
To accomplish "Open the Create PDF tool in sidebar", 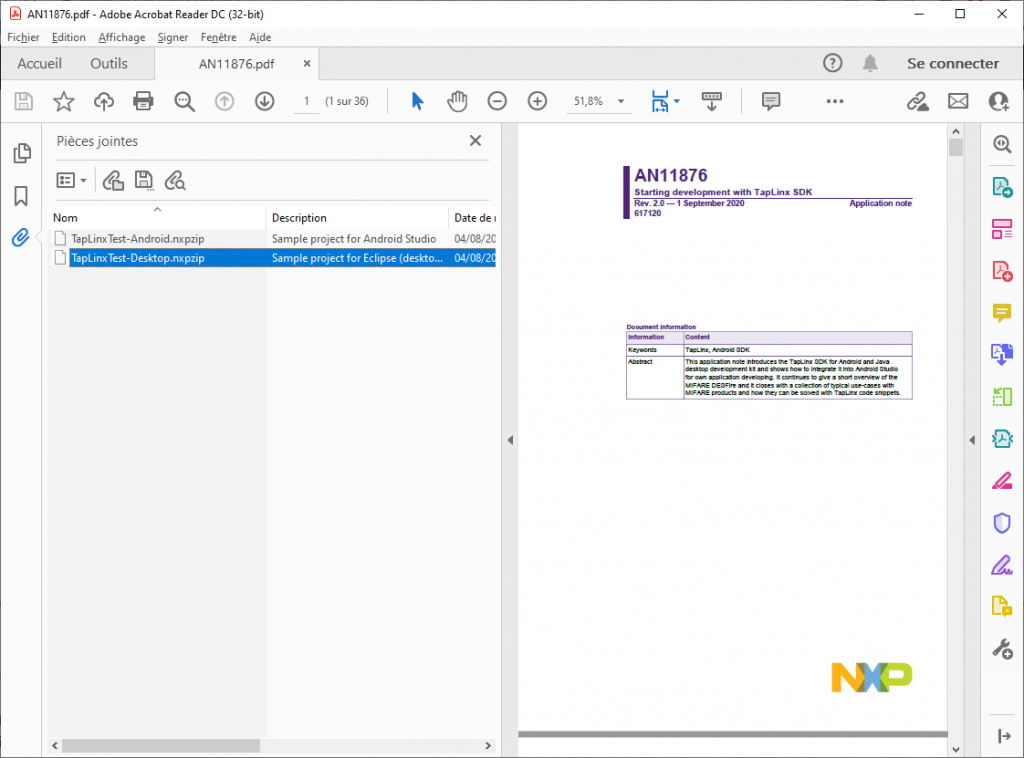I will click(x=1002, y=271).
